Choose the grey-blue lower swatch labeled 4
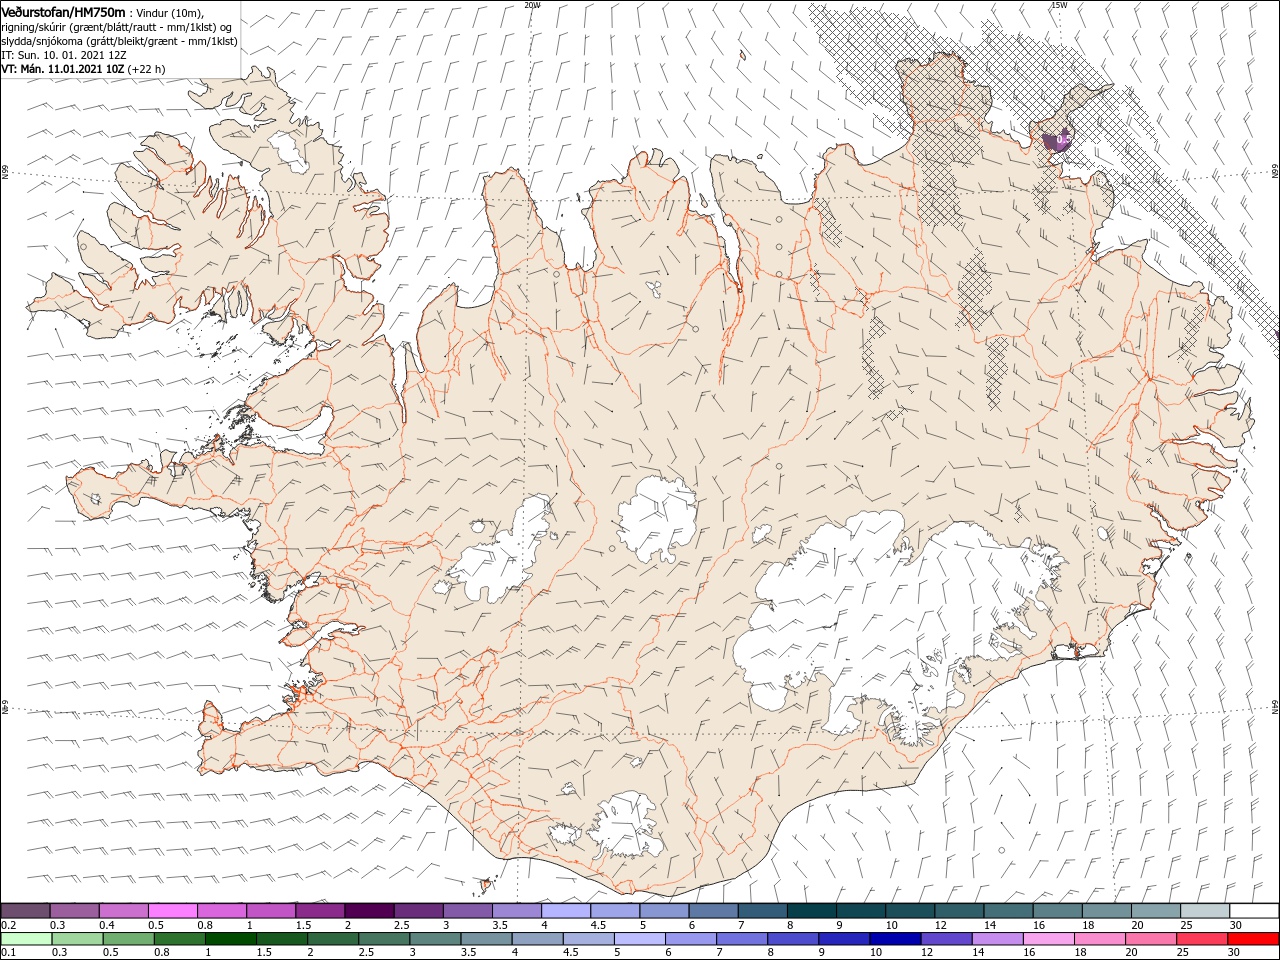 [x=538, y=938]
